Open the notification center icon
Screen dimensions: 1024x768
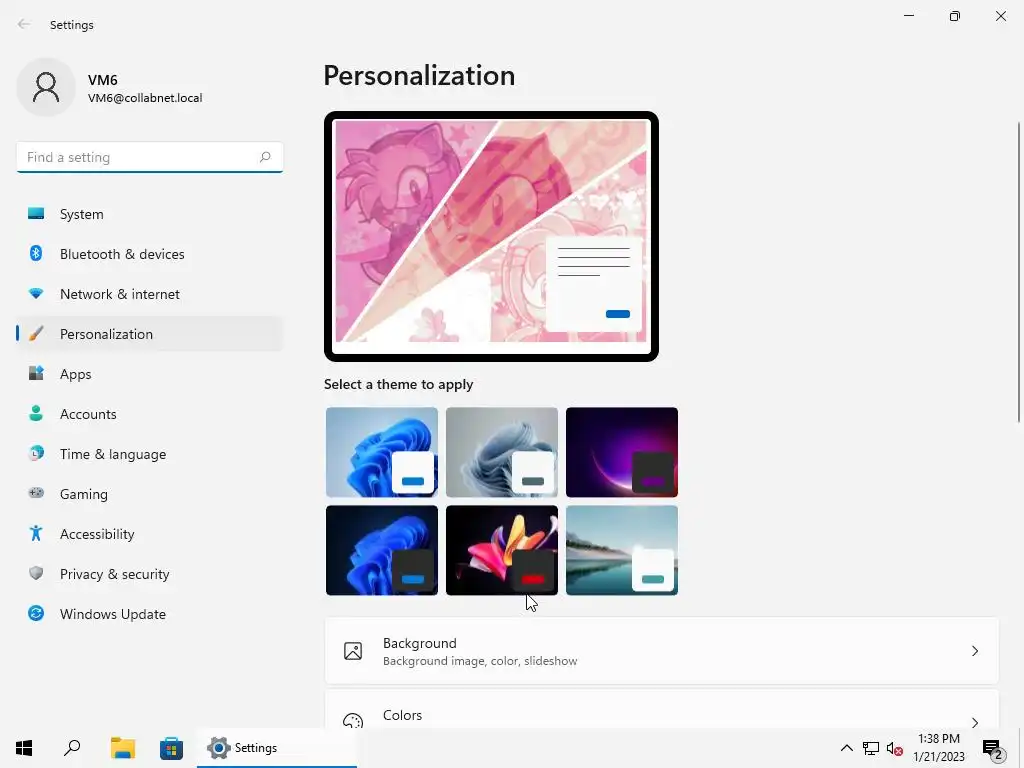(x=993, y=750)
